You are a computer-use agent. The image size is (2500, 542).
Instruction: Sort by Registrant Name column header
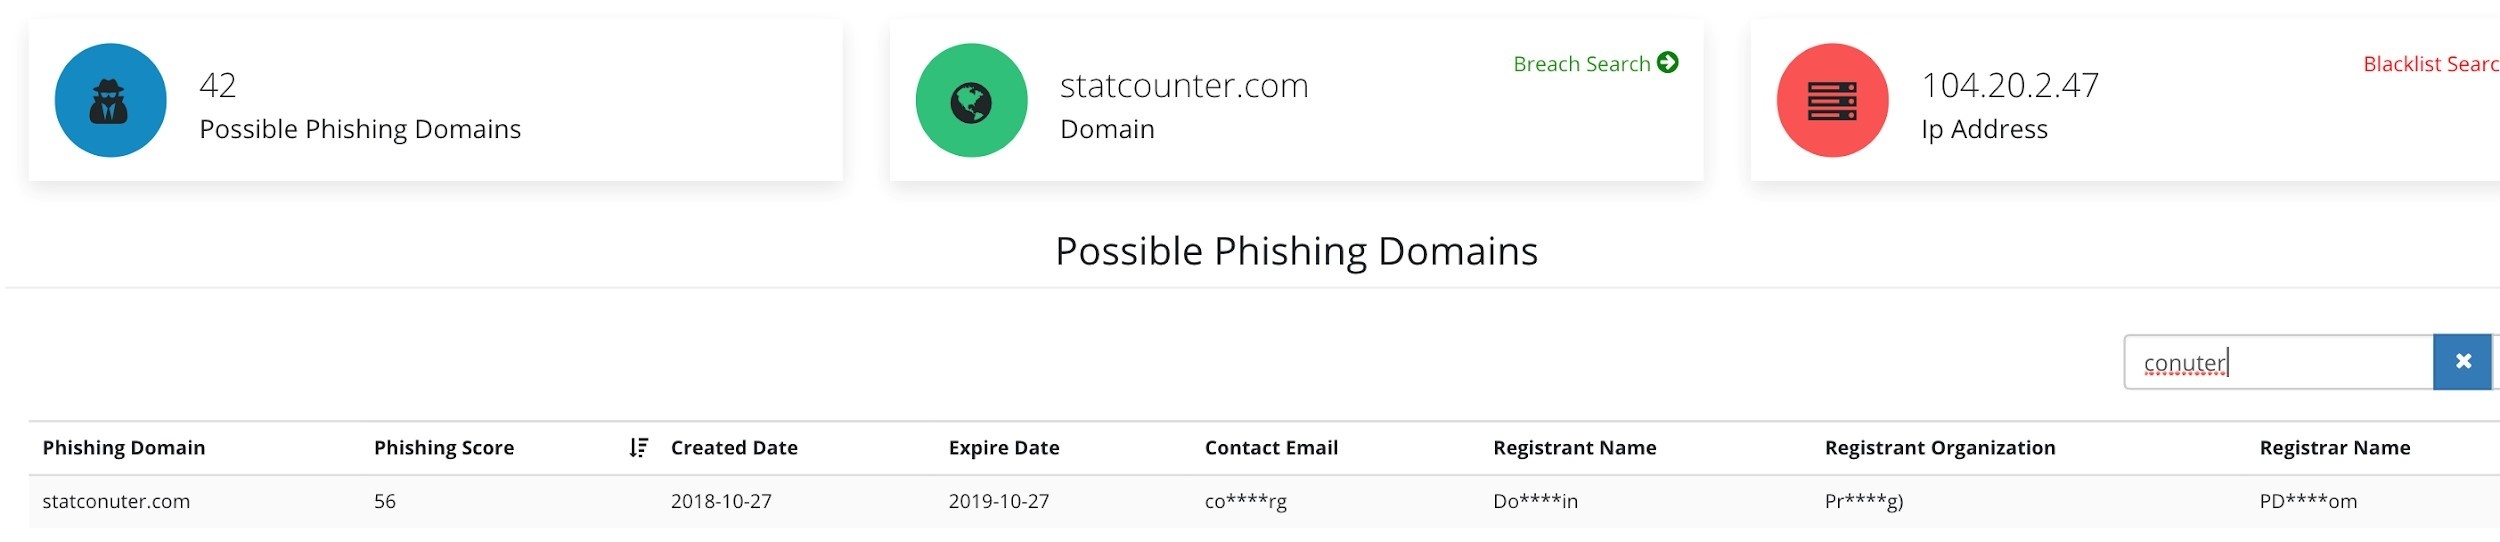pyautogui.click(x=1574, y=448)
